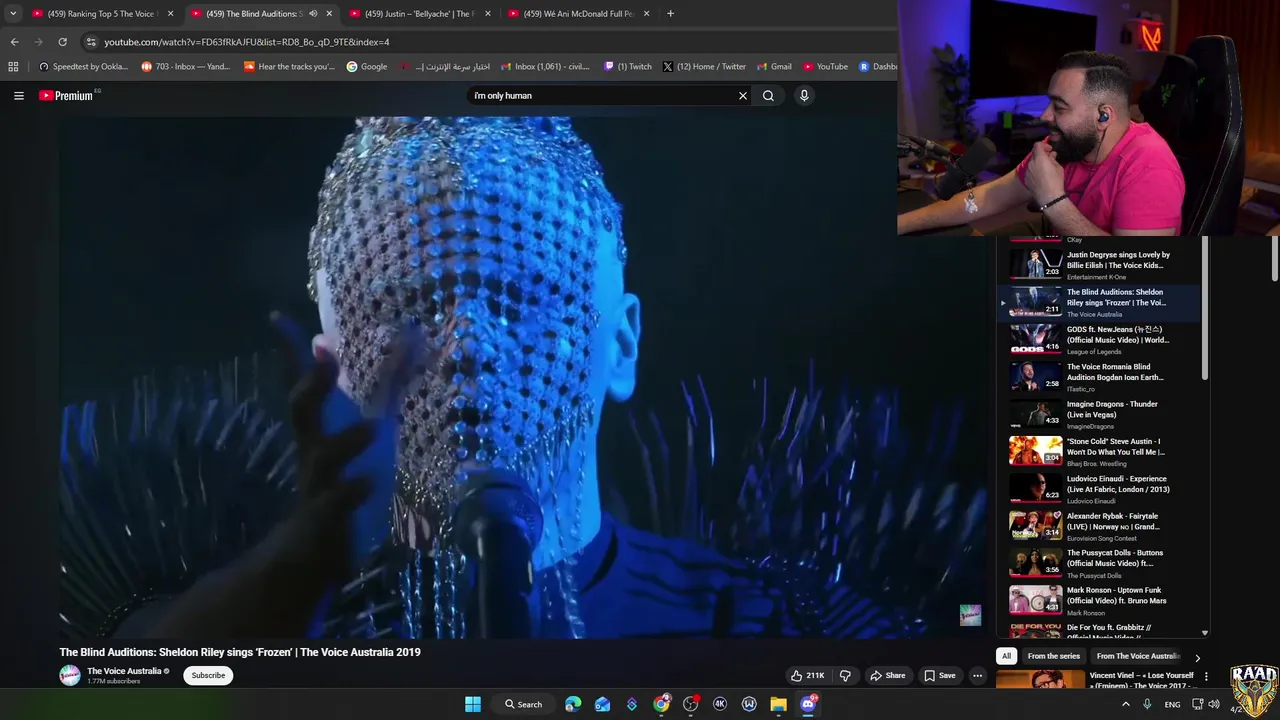
Task: Open Windows Start menu
Action: click(473, 704)
